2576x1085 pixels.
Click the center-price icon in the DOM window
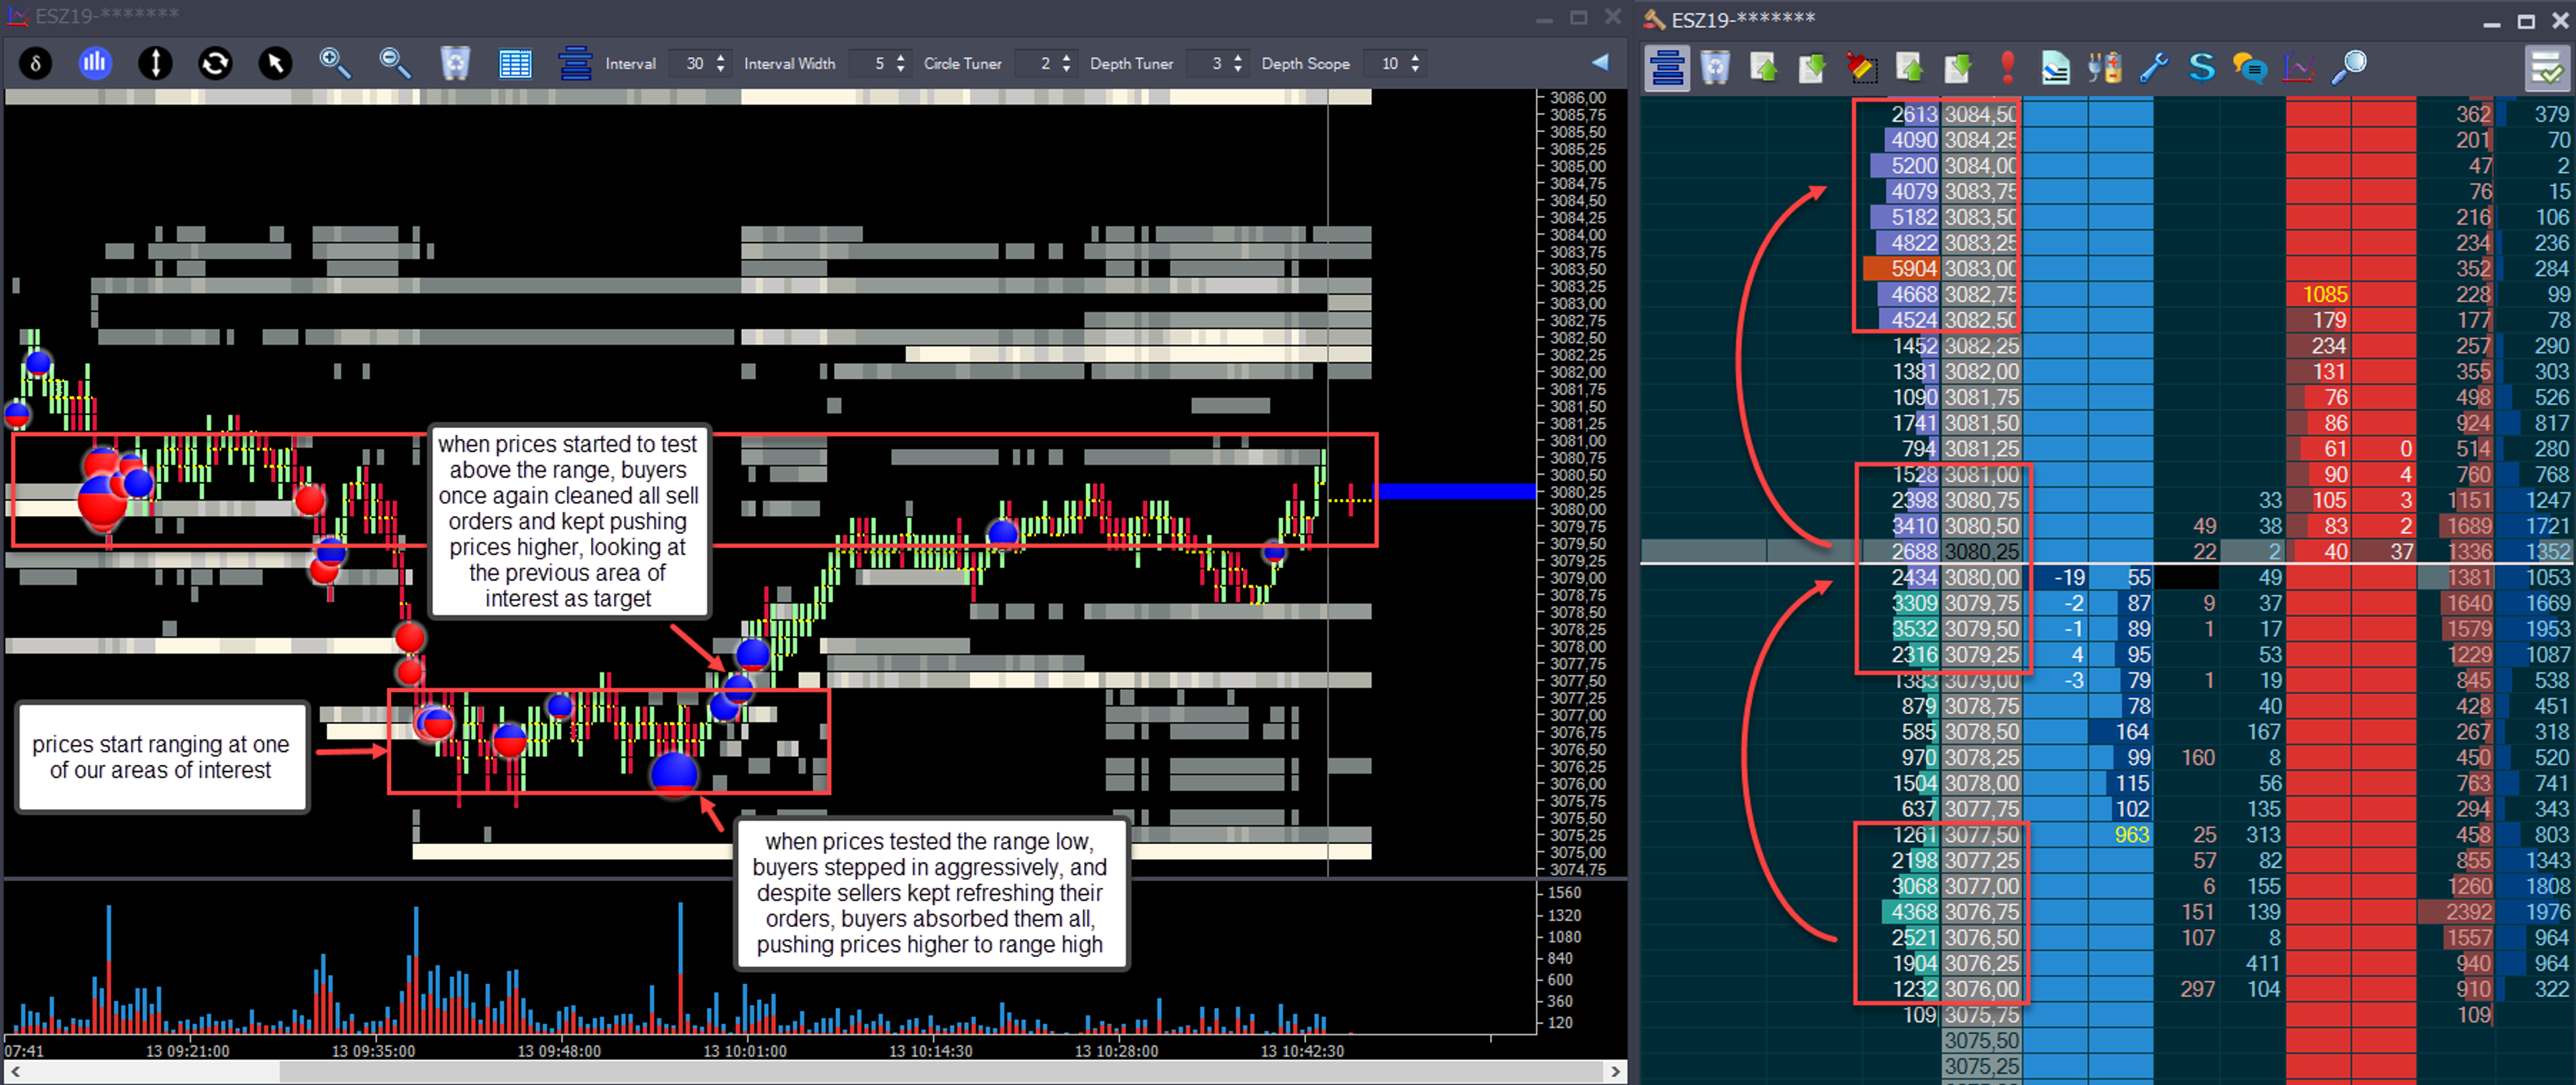point(1667,68)
